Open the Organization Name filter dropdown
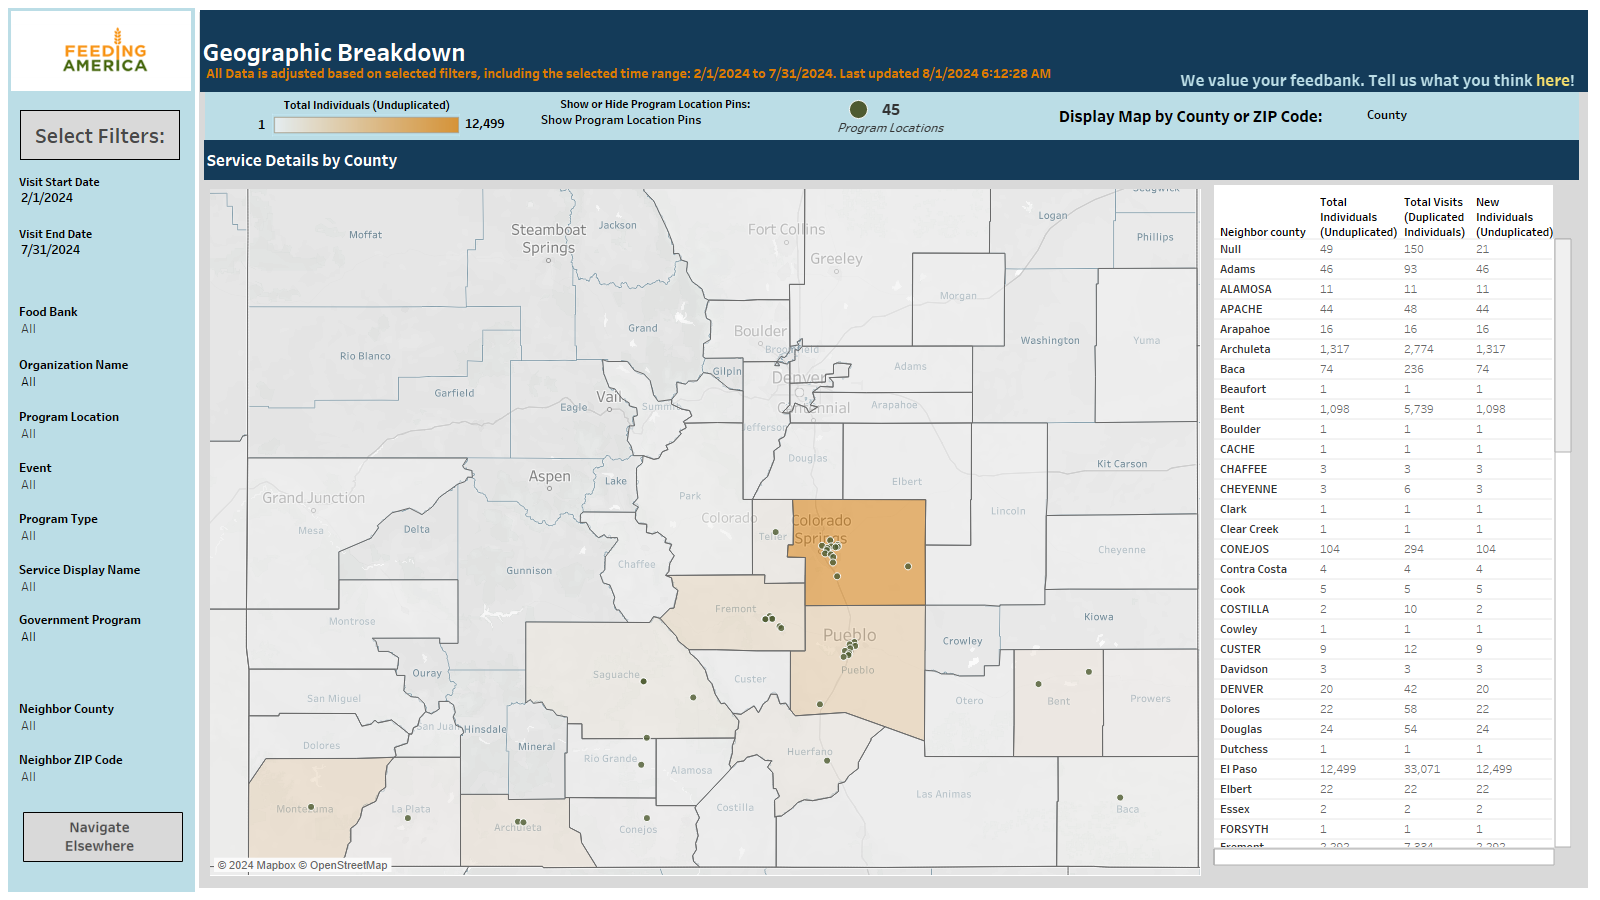This screenshot has width=1600, height=900. click(x=100, y=382)
